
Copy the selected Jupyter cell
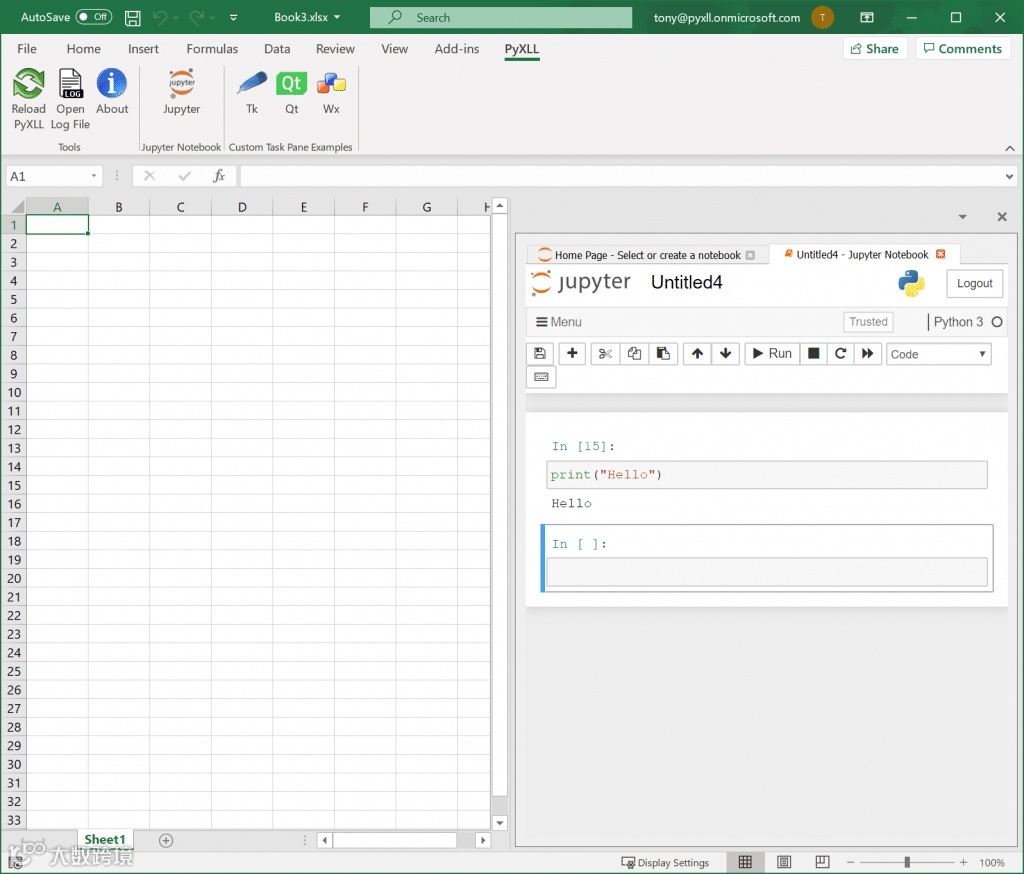click(634, 353)
